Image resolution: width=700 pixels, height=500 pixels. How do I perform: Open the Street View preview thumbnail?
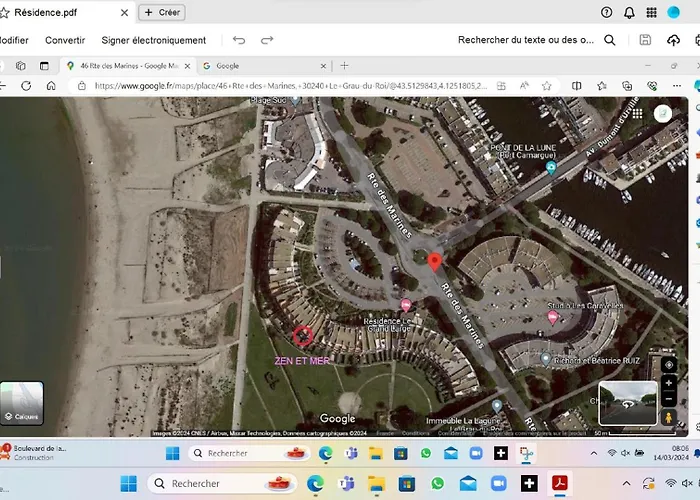[x=627, y=402]
